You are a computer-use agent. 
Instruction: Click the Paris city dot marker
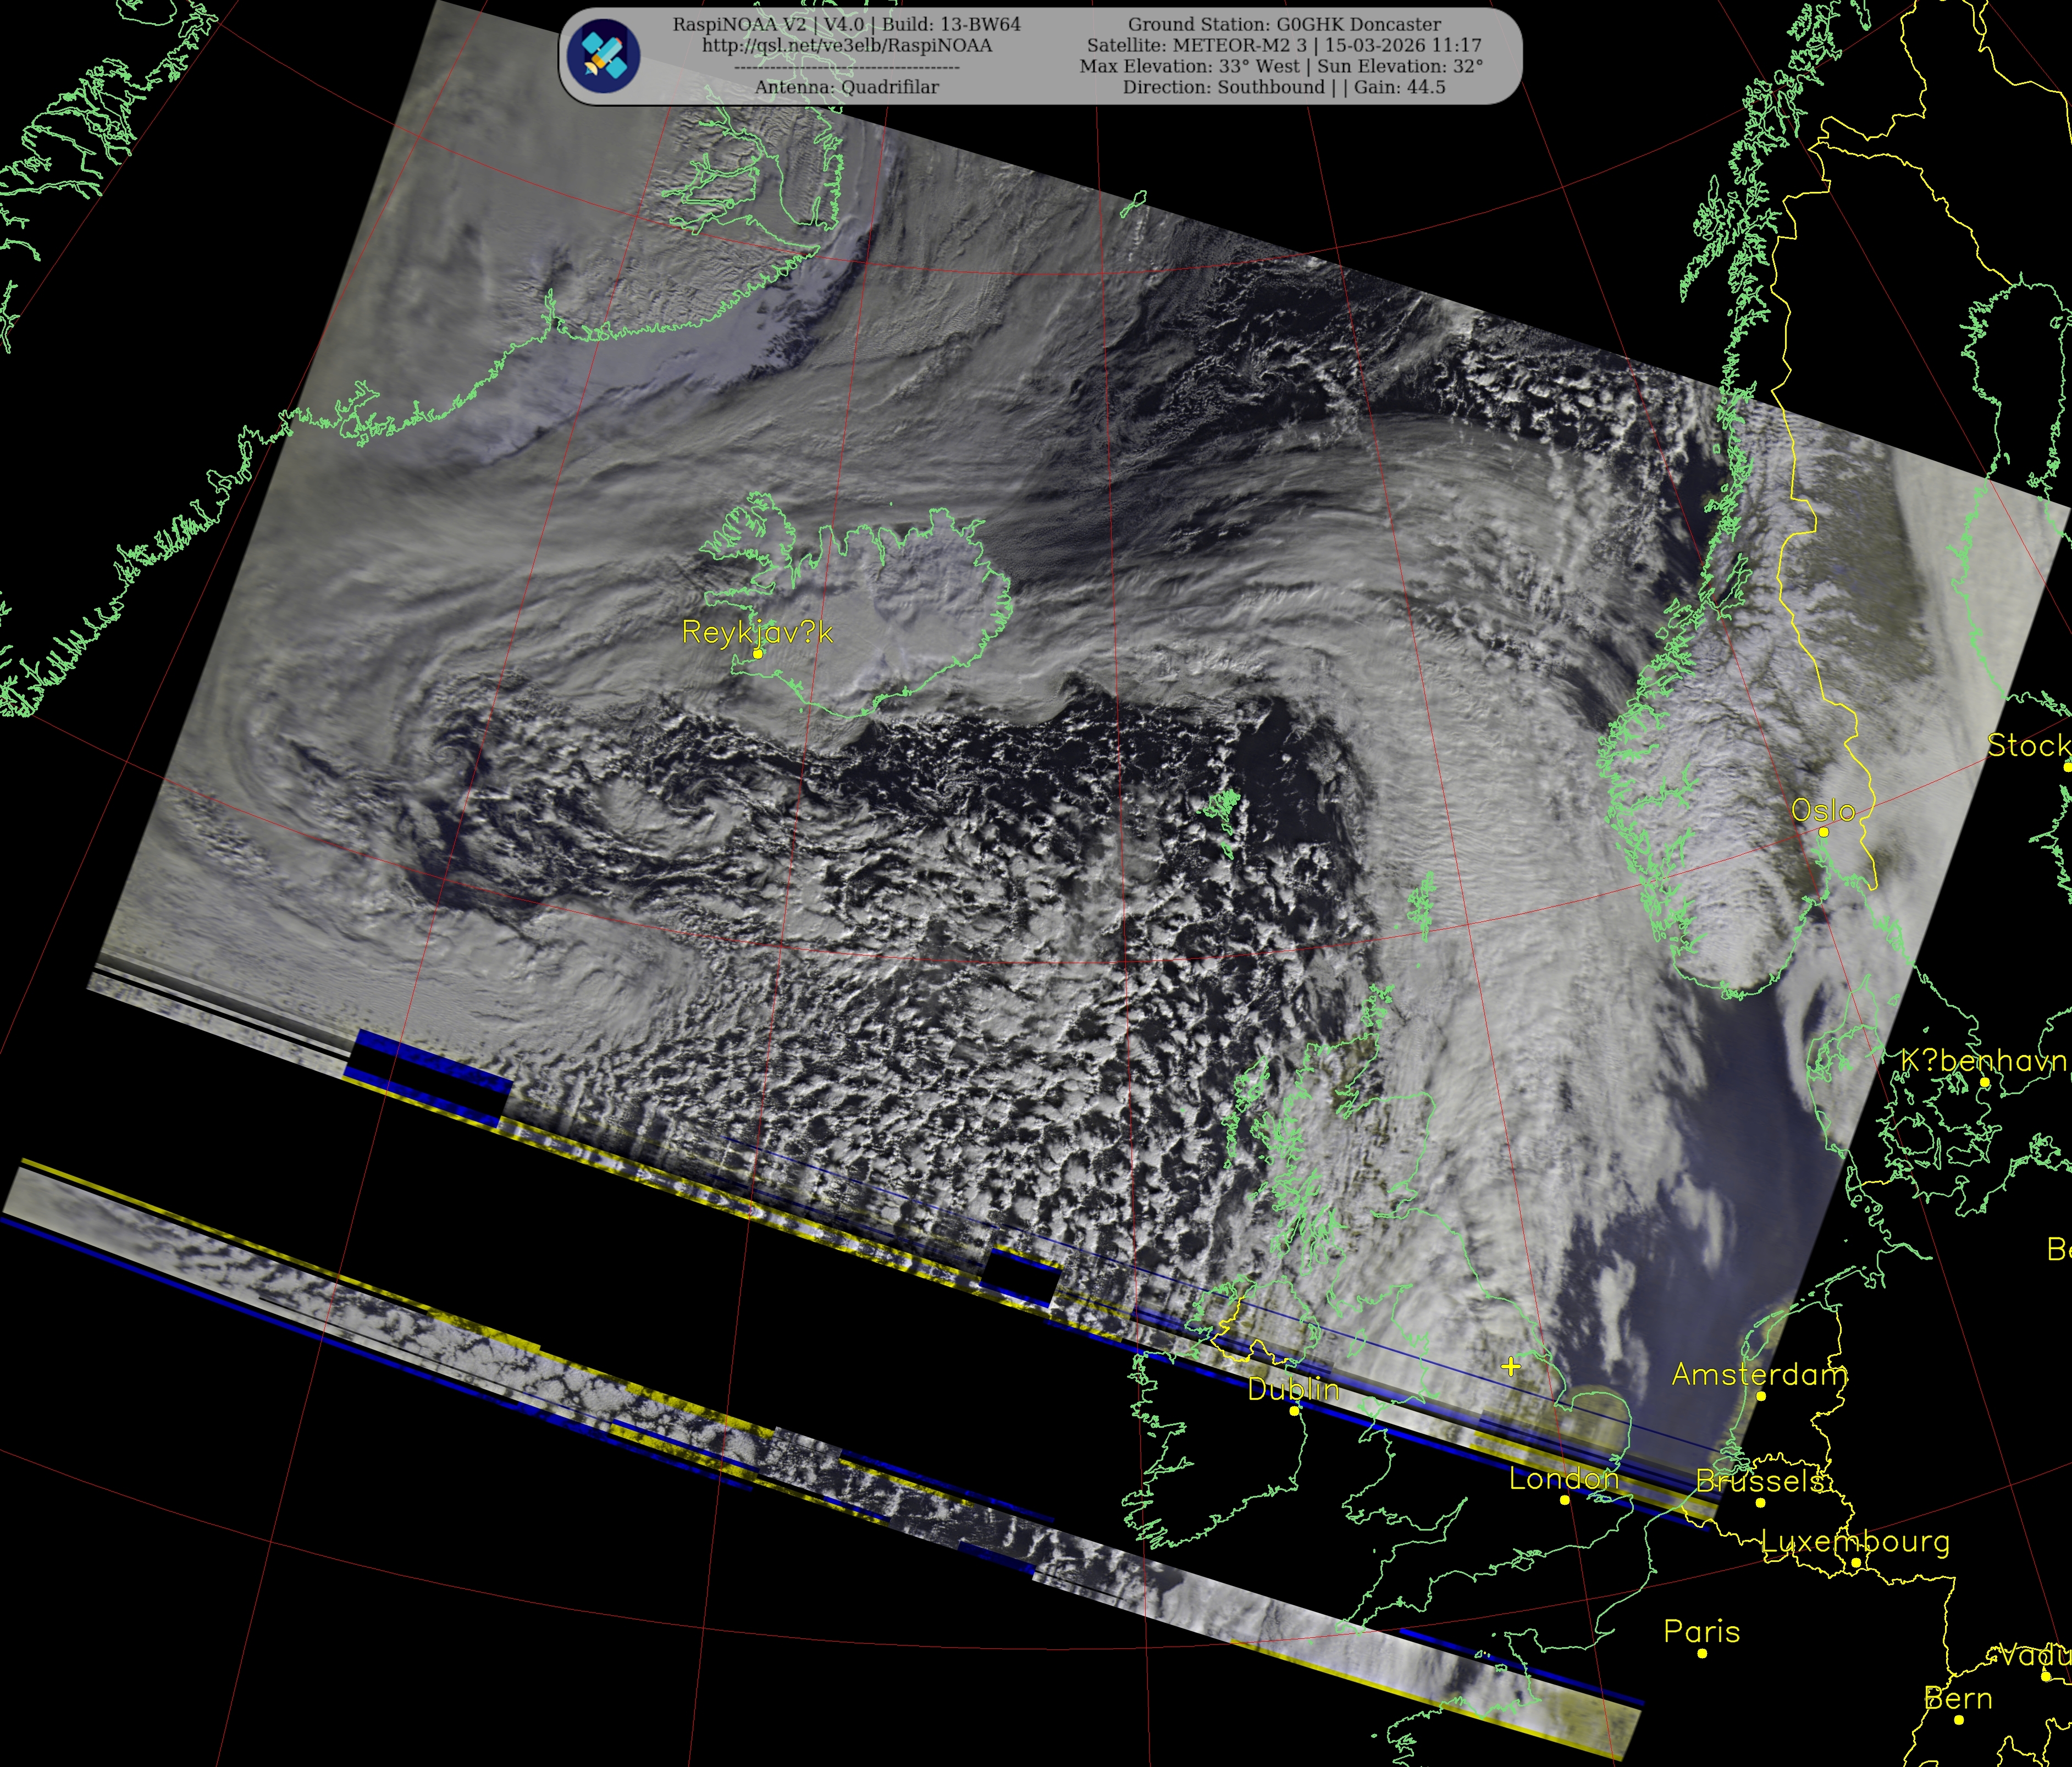click(1702, 1654)
